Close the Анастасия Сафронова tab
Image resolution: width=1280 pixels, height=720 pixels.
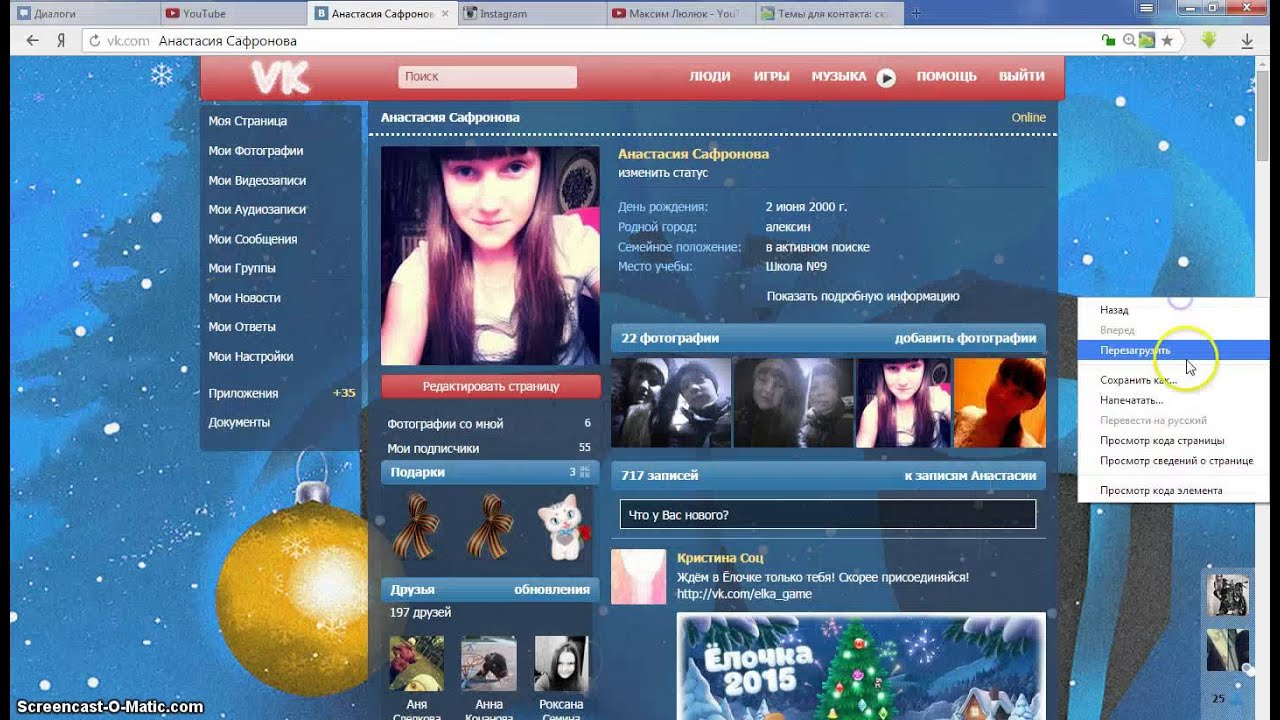[447, 14]
